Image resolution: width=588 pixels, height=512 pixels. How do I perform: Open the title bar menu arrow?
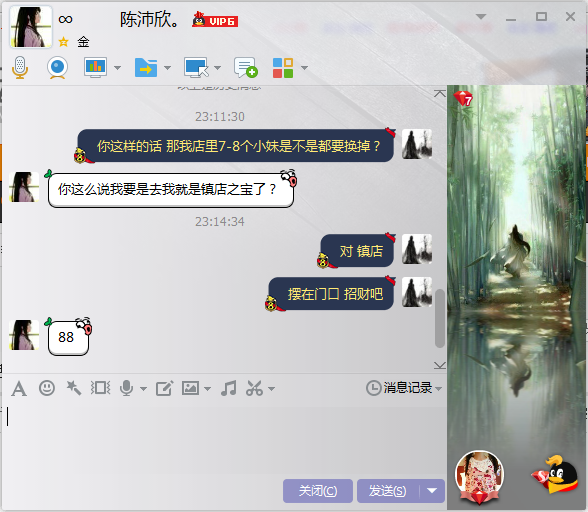[481, 17]
